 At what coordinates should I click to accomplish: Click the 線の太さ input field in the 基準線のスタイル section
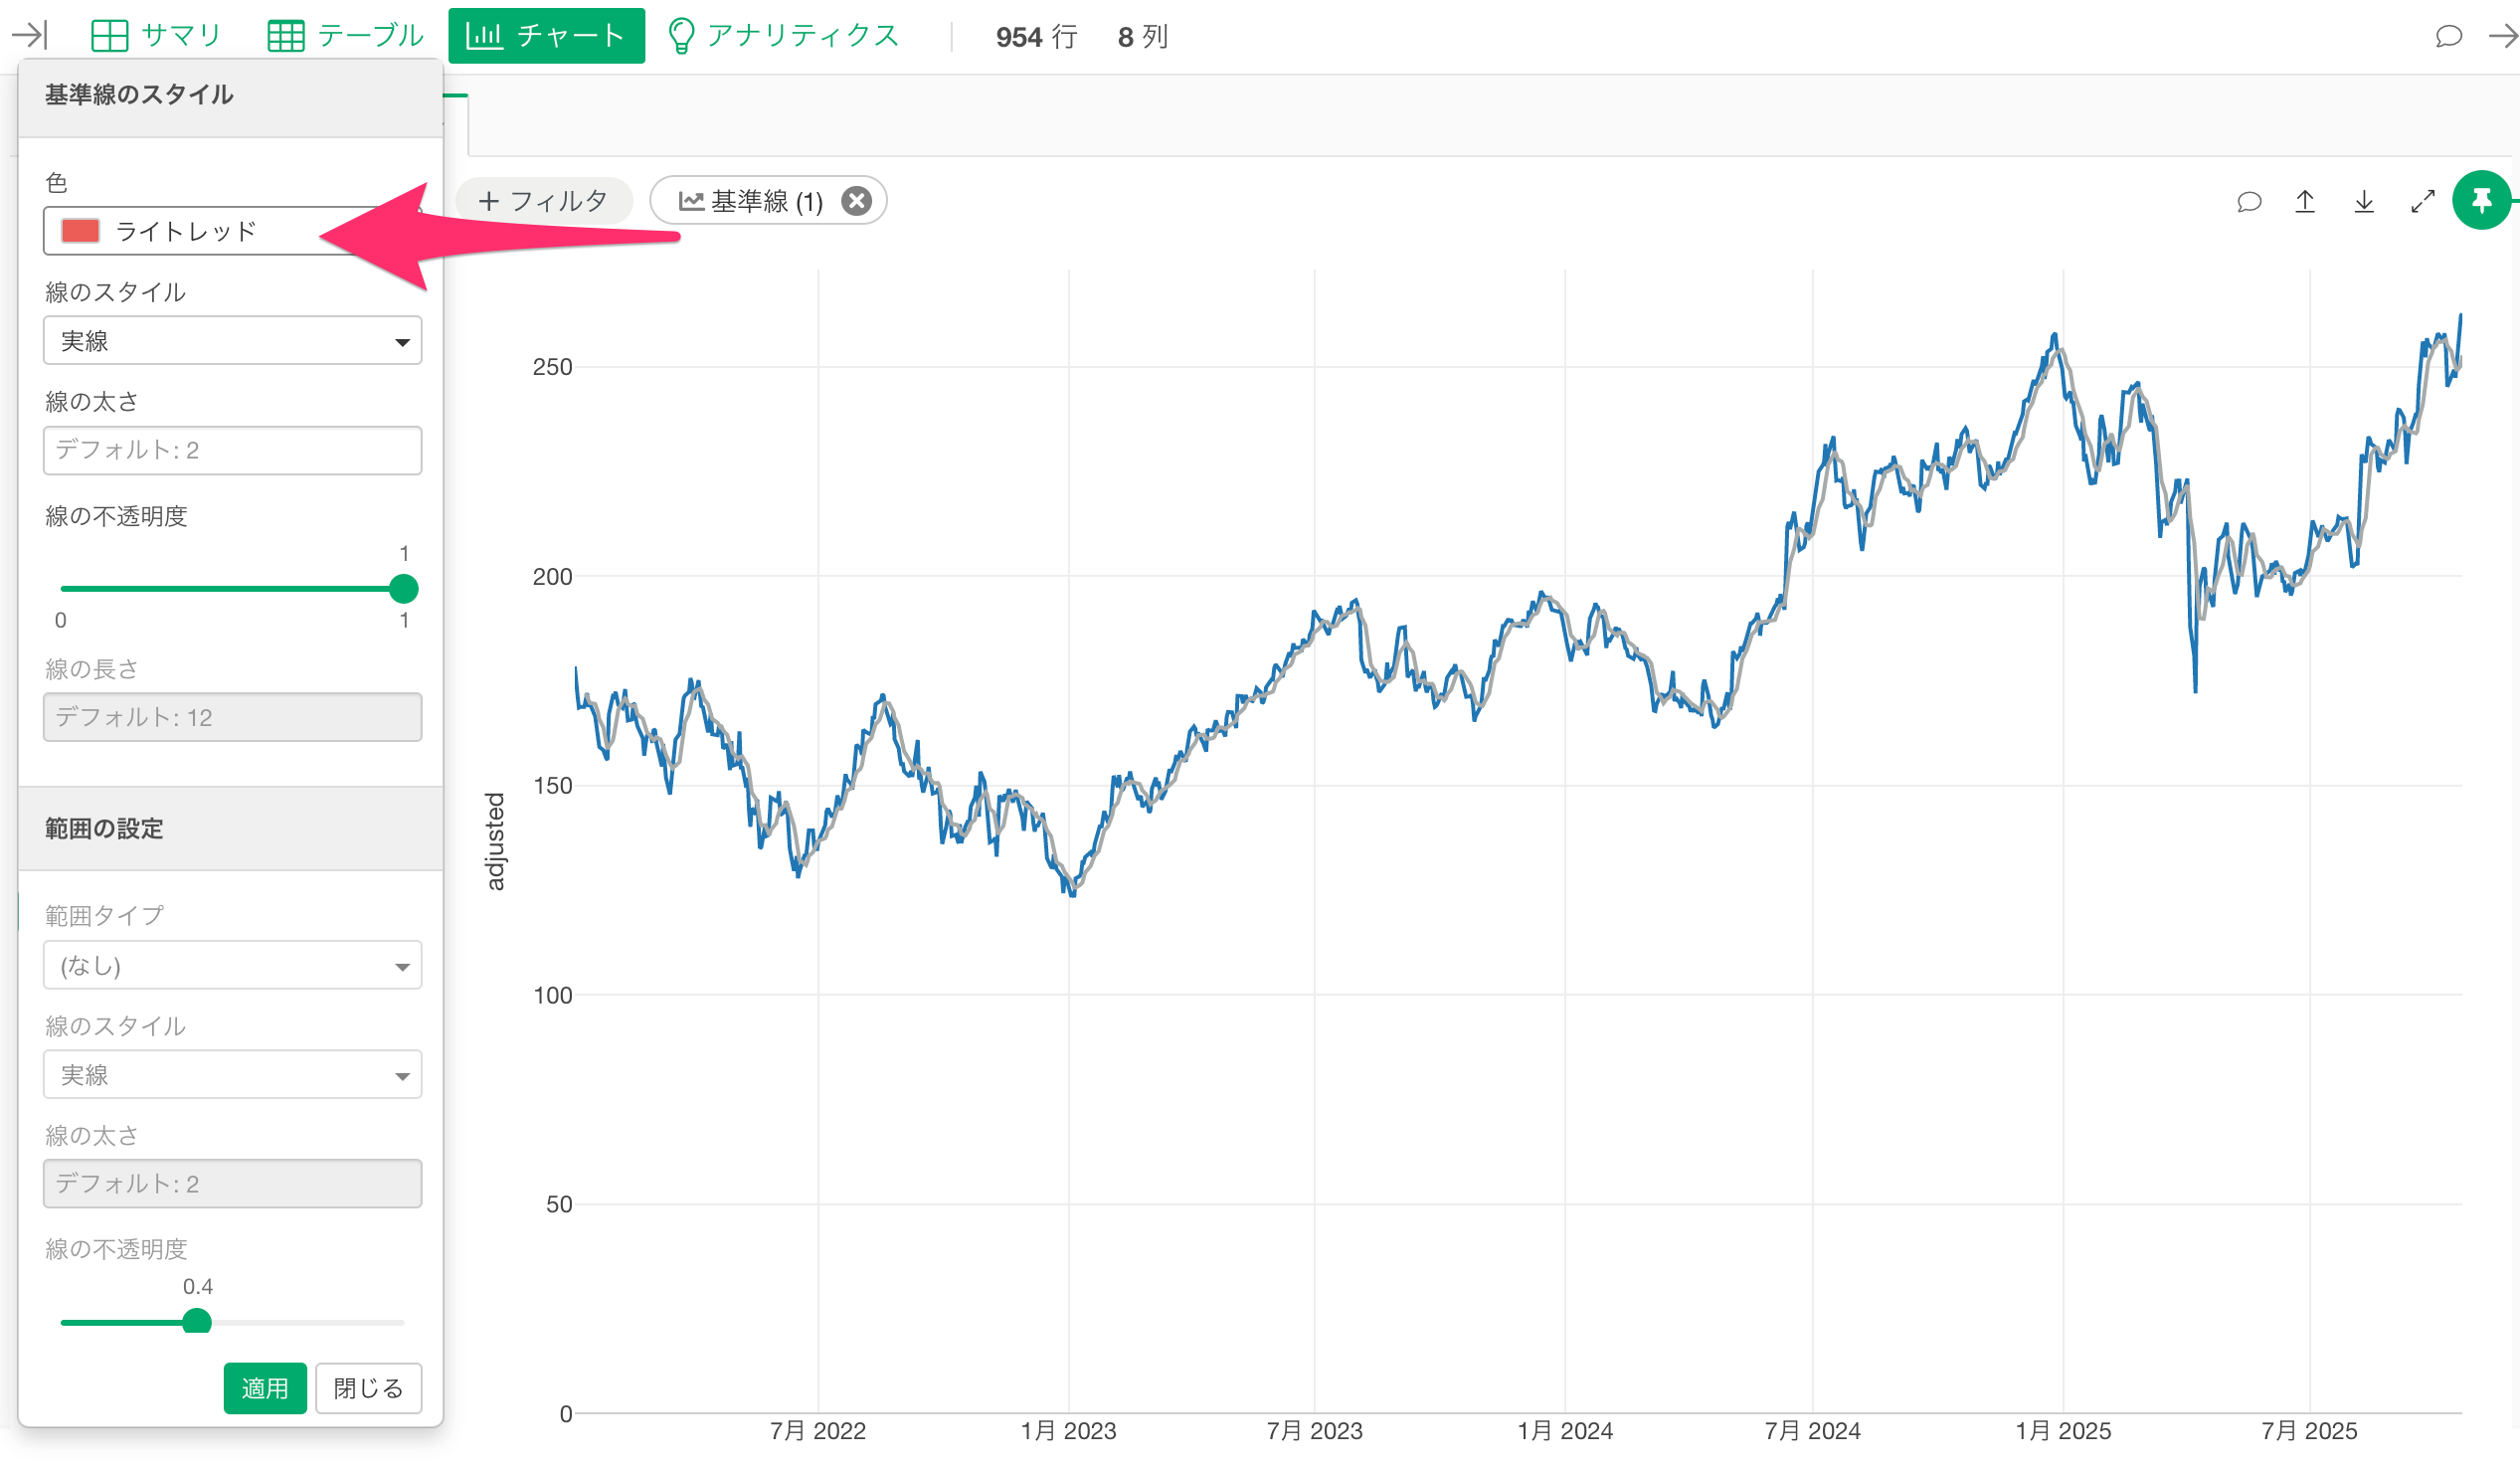pyautogui.click(x=232, y=450)
